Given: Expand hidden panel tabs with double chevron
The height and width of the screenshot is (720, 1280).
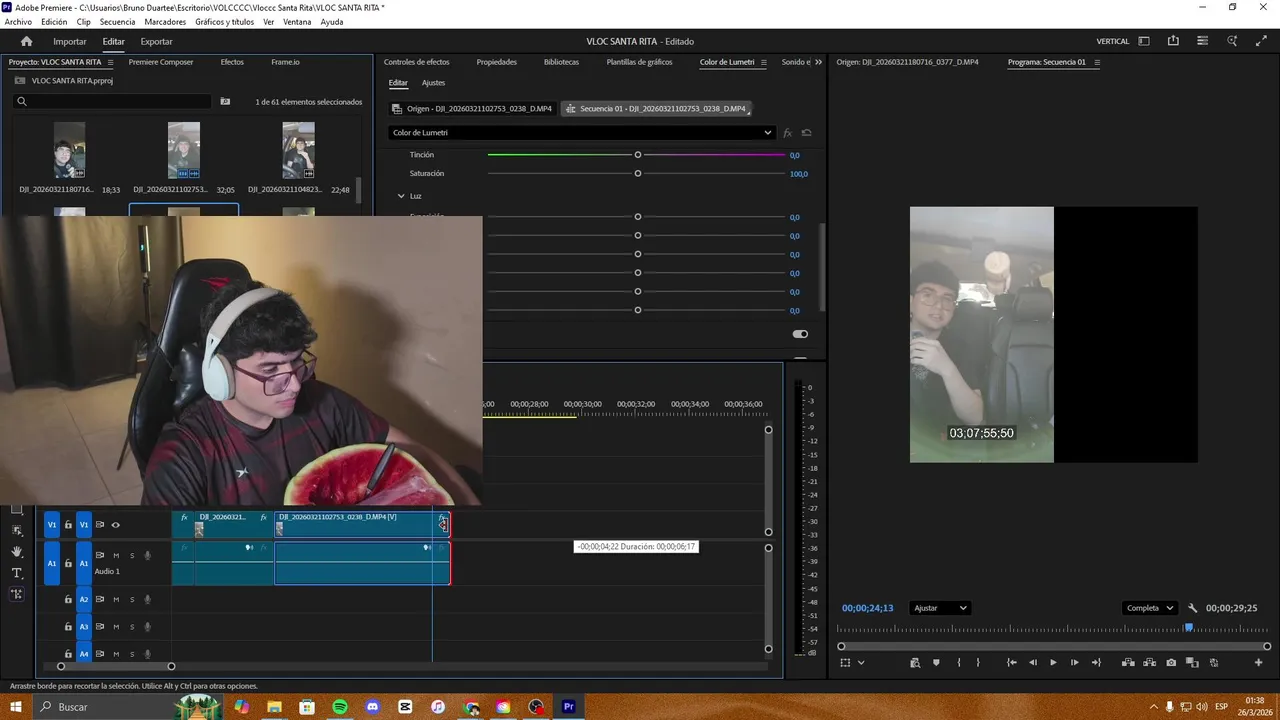Looking at the screenshot, I should point(818,62).
